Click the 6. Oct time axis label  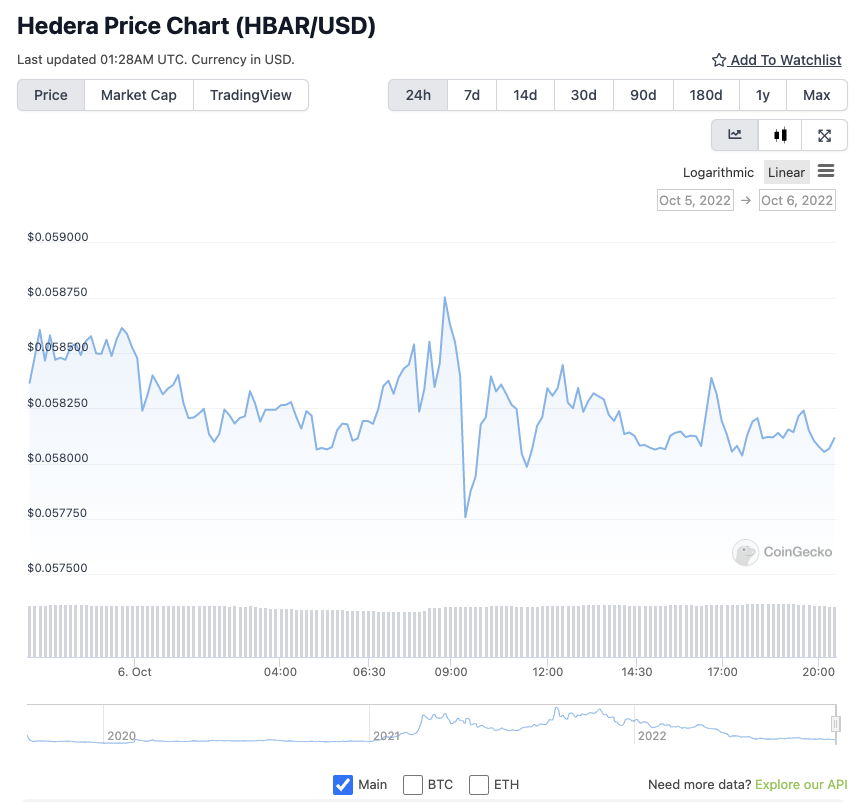coord(134,672)
